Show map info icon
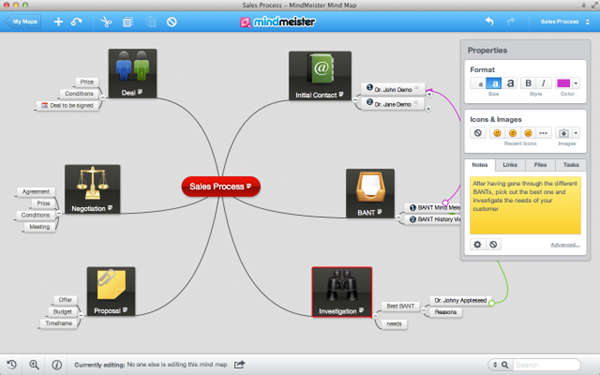The width and height of the screenshot is (600, 375). (x=57, y=365)
